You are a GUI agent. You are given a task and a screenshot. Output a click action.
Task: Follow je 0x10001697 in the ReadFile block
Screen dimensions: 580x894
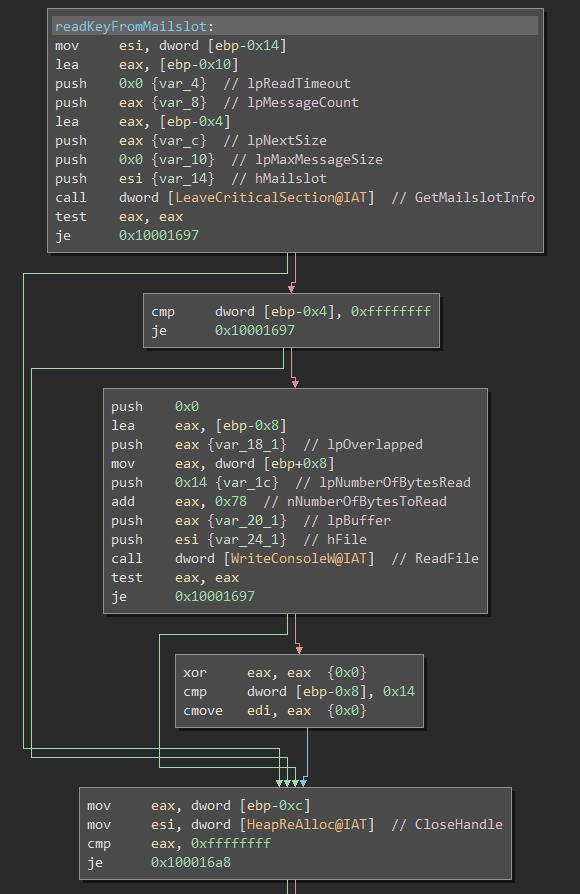pos(214,596)
